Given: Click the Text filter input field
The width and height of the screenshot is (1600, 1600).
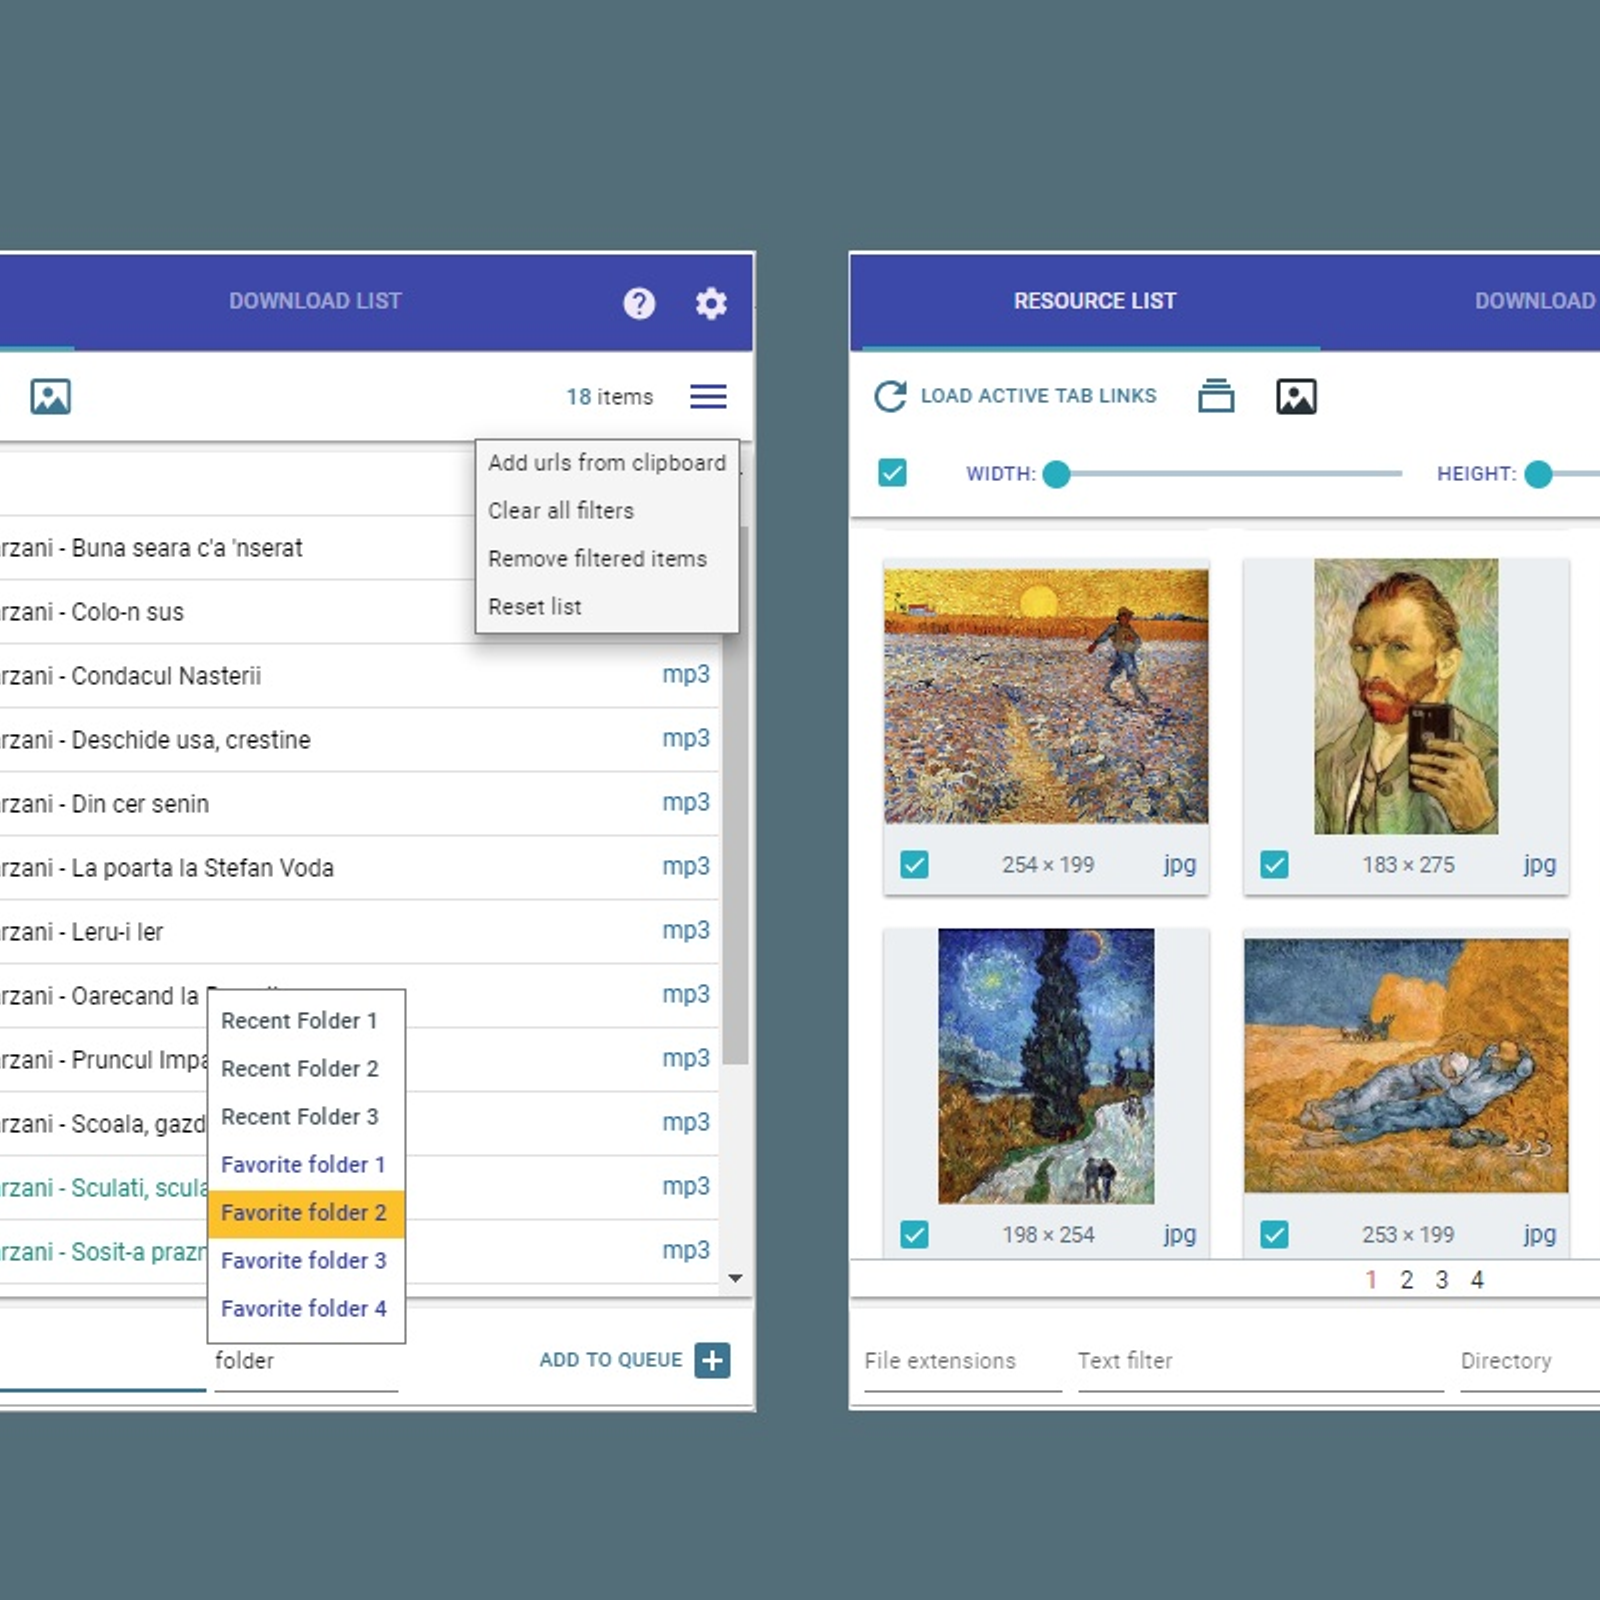Looking at the screenshot, I should [x=1260, y=1362].
